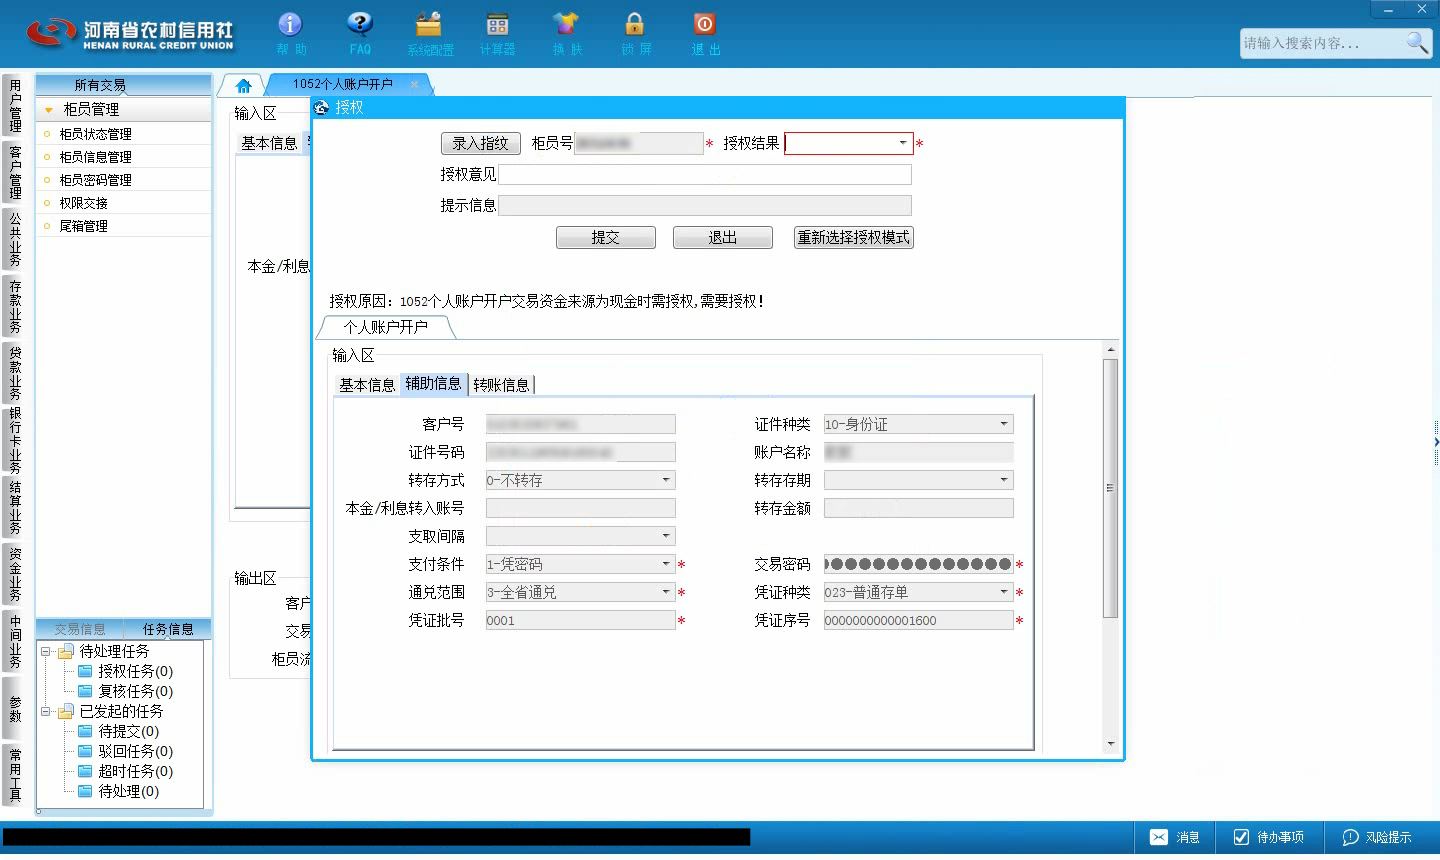Image resolution: width=1440 pixels, height=860 pixels.
Task: Select 超时任务(0) tree item
Action: [135, 771]
